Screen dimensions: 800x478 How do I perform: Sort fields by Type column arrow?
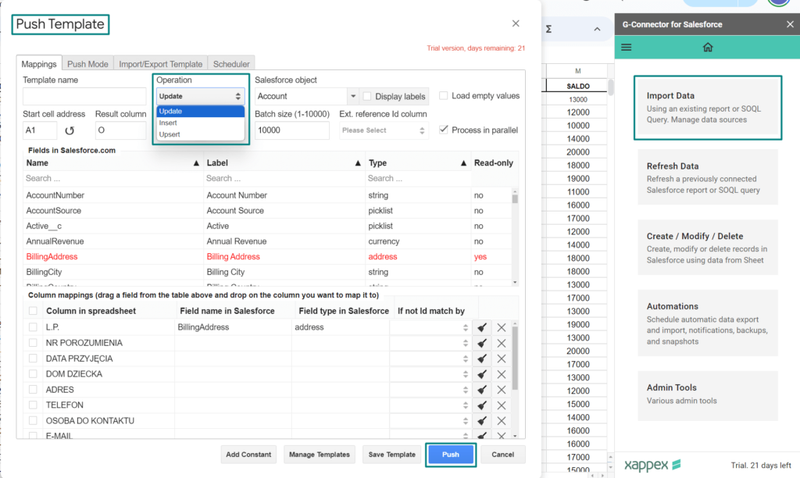point(463,163)
